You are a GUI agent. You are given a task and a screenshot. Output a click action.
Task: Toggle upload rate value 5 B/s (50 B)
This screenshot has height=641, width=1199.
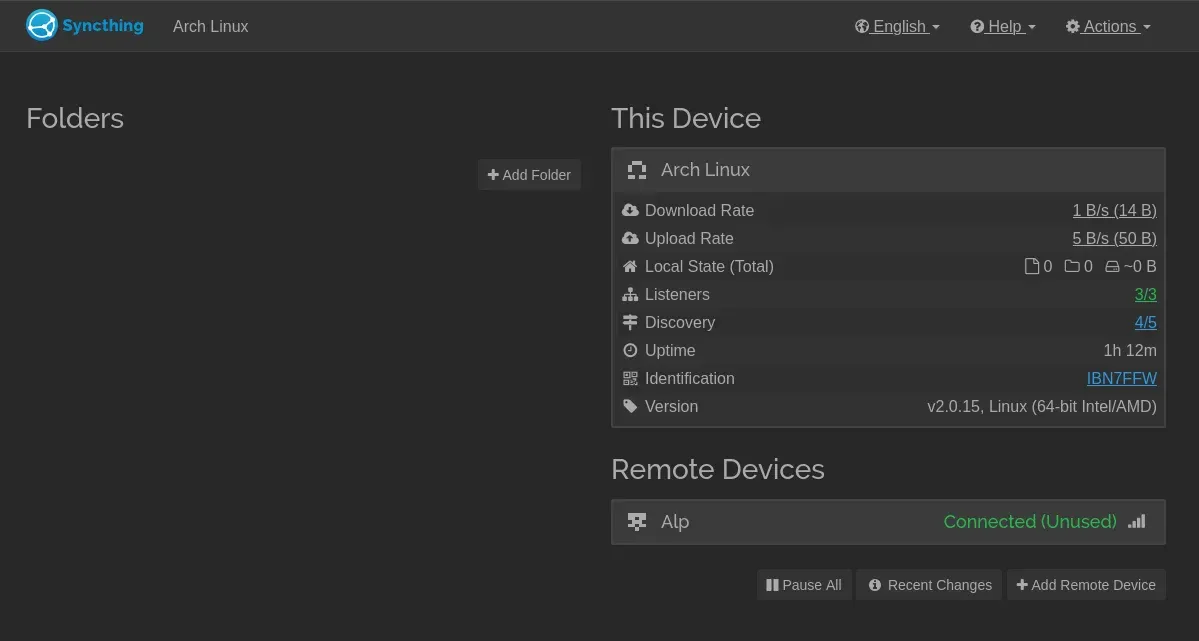(x=1114, y=238)
